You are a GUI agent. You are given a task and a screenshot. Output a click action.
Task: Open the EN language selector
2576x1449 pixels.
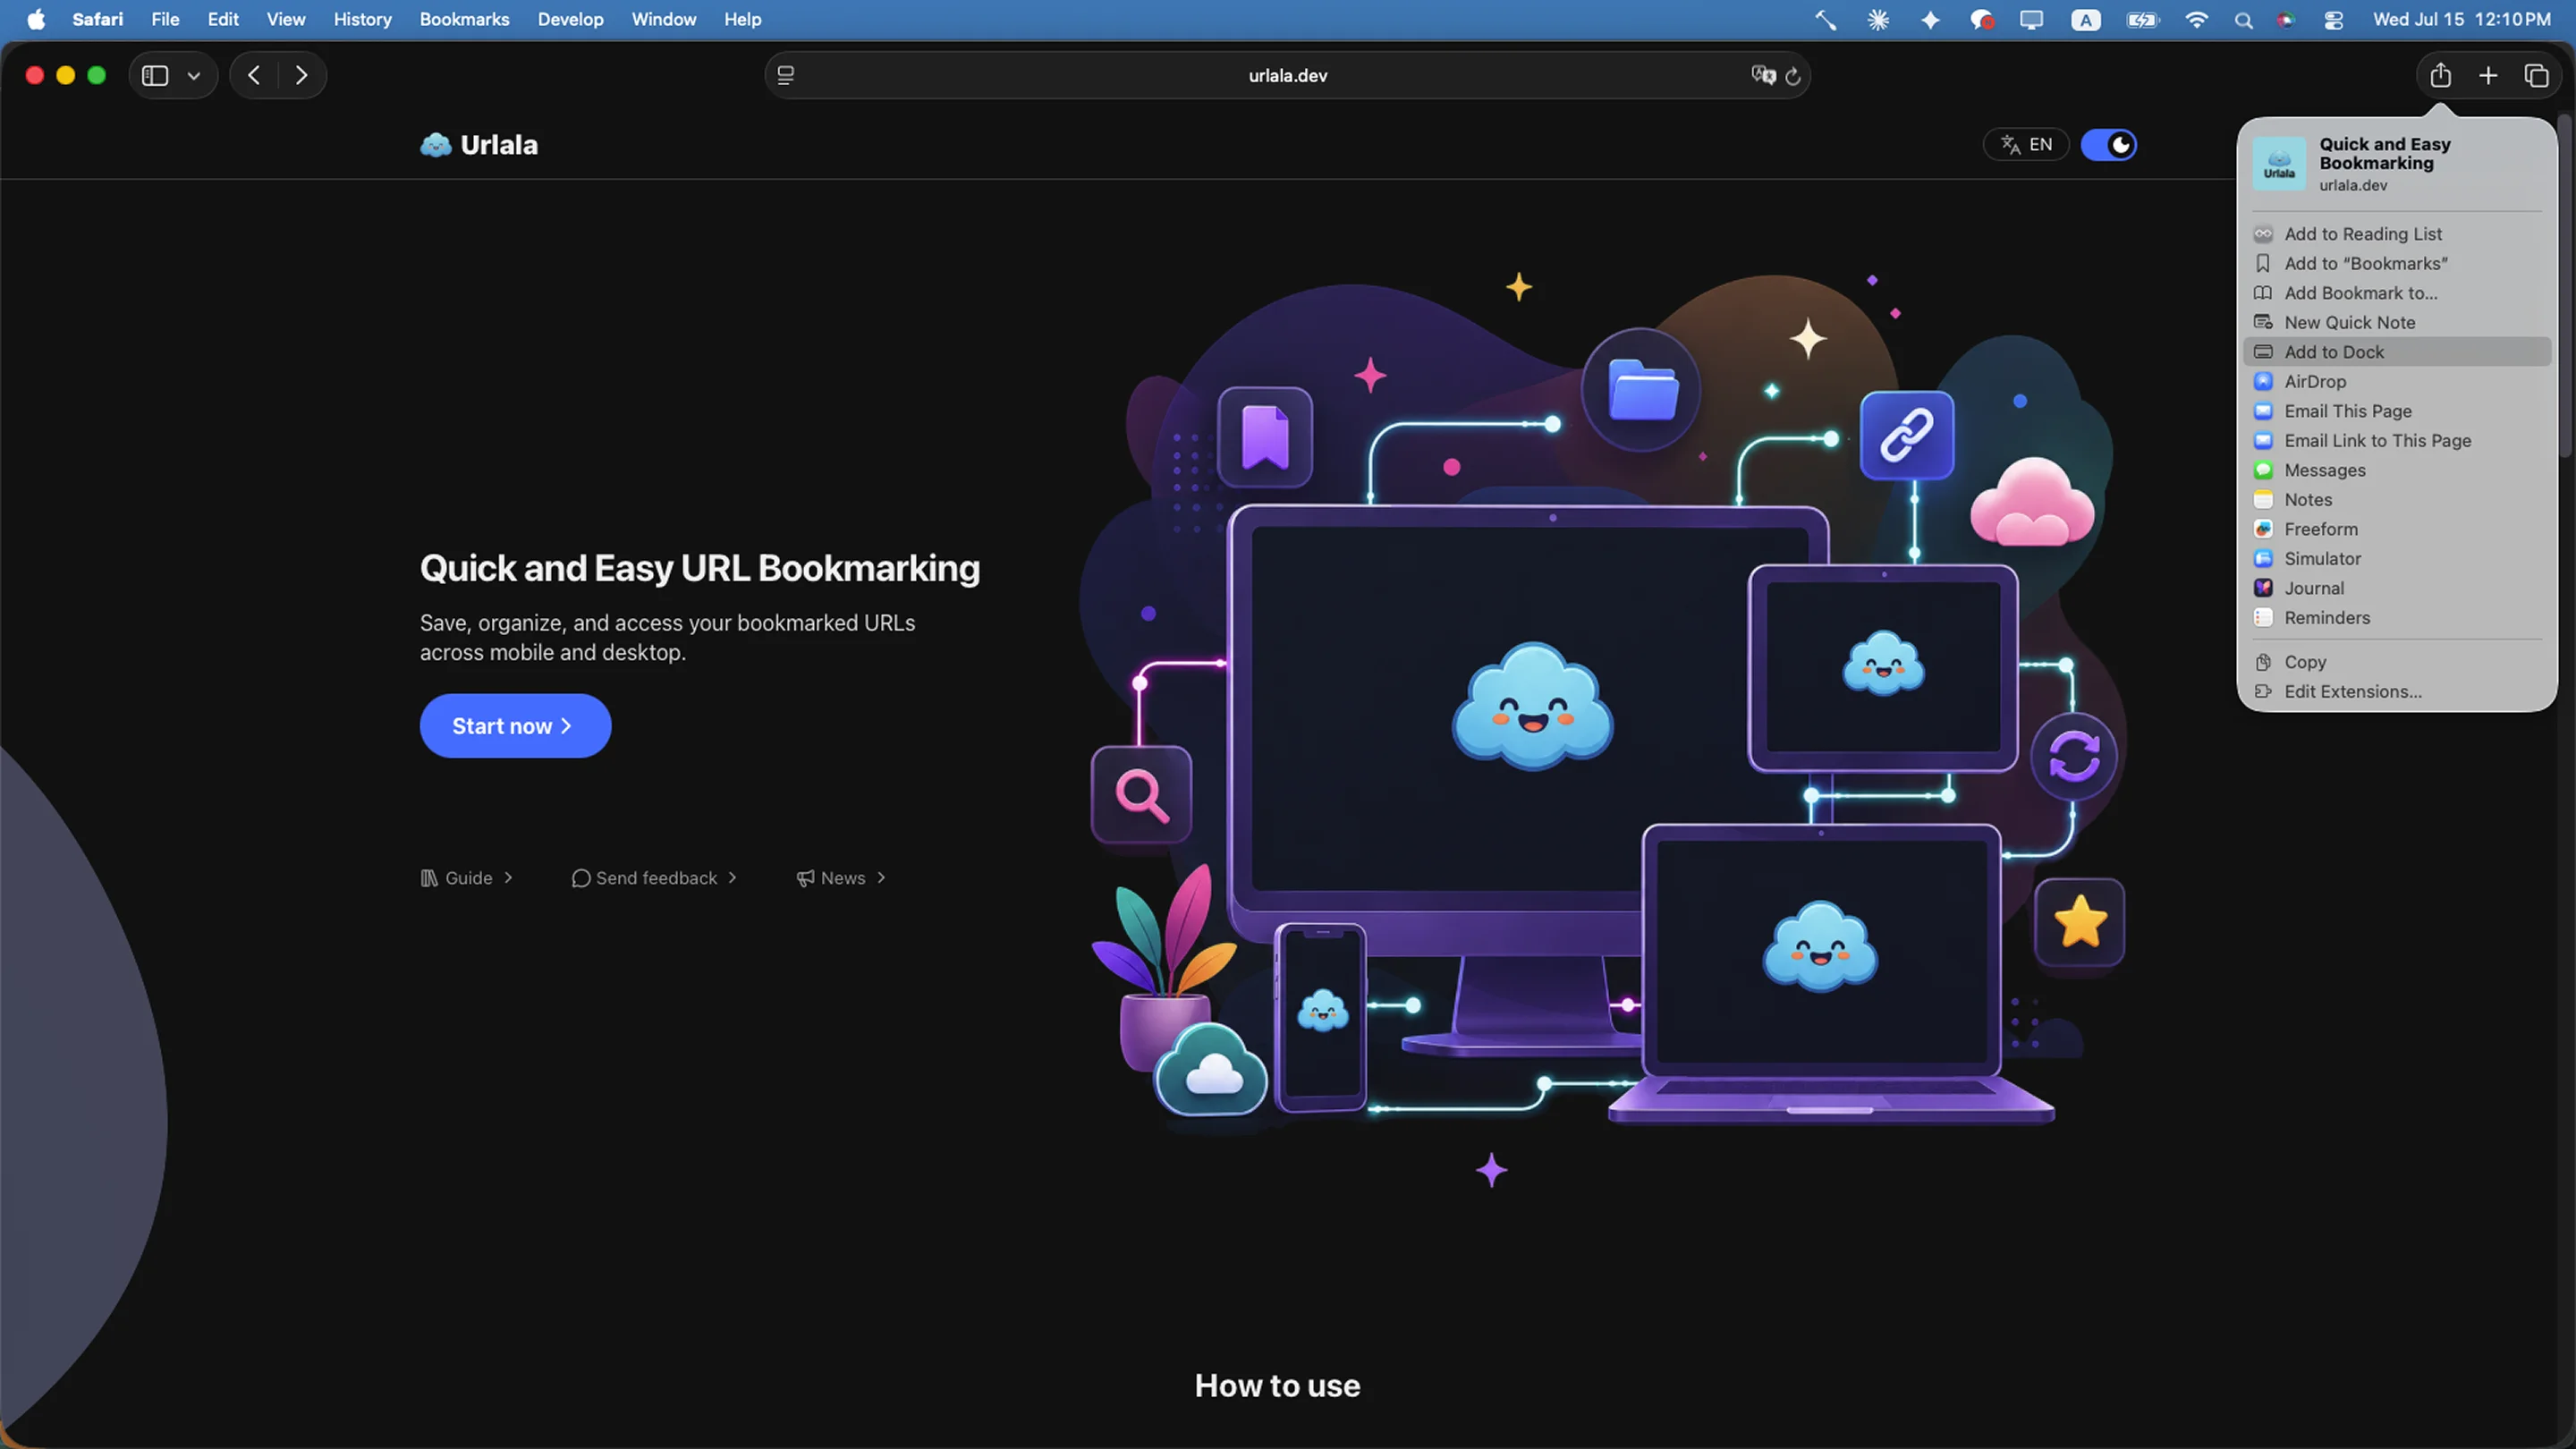(2026, 145)
